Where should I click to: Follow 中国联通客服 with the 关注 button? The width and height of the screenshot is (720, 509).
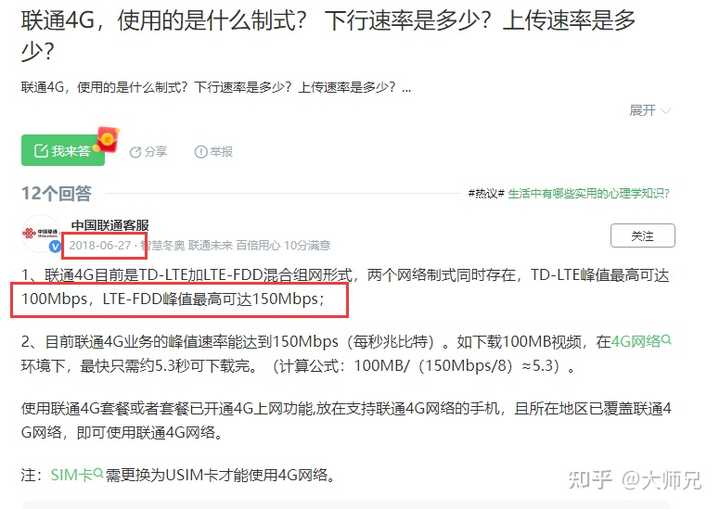(642, 236)
